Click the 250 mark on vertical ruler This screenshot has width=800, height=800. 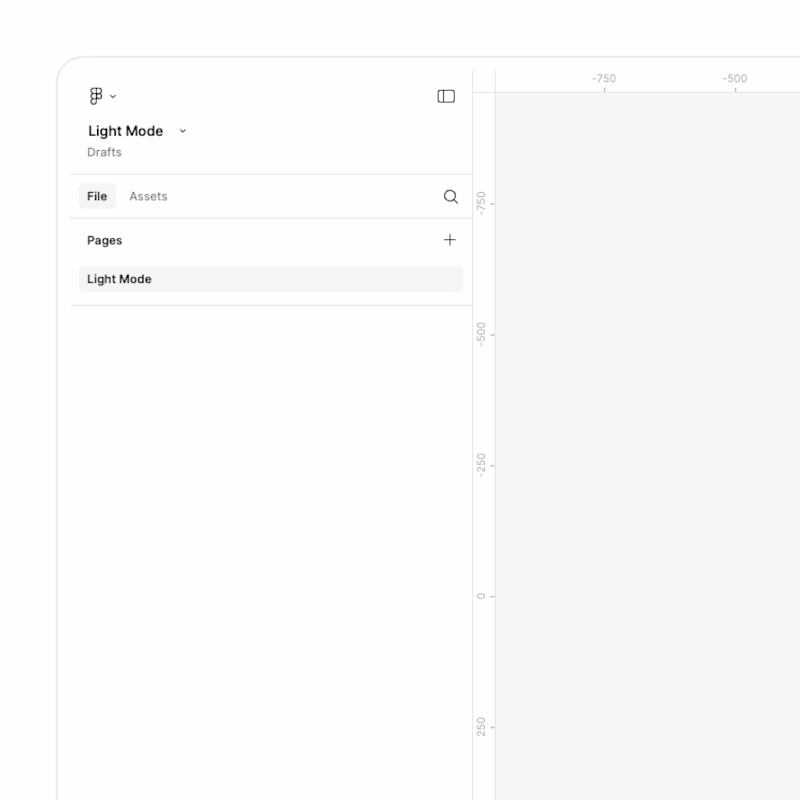[481, 727]
